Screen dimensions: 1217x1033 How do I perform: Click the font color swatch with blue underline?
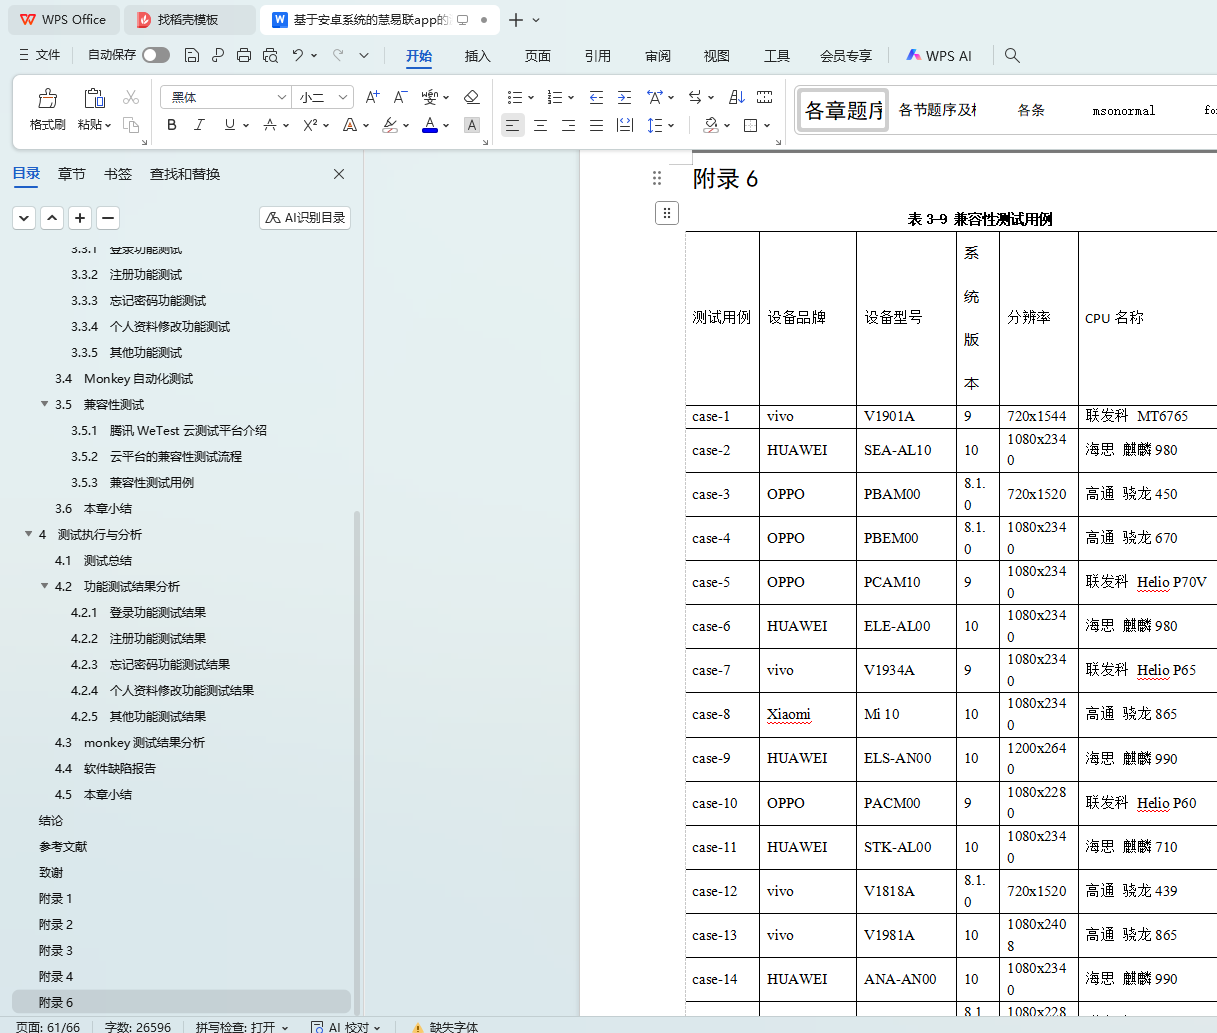click(430, 125)
